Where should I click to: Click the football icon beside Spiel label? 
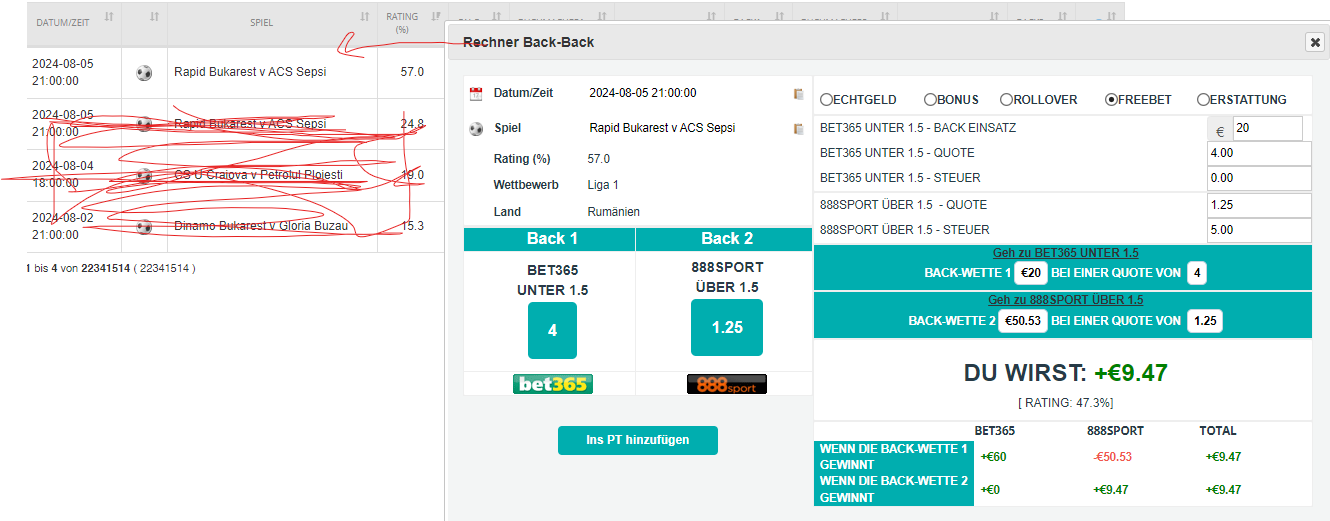tap(476, 129)
